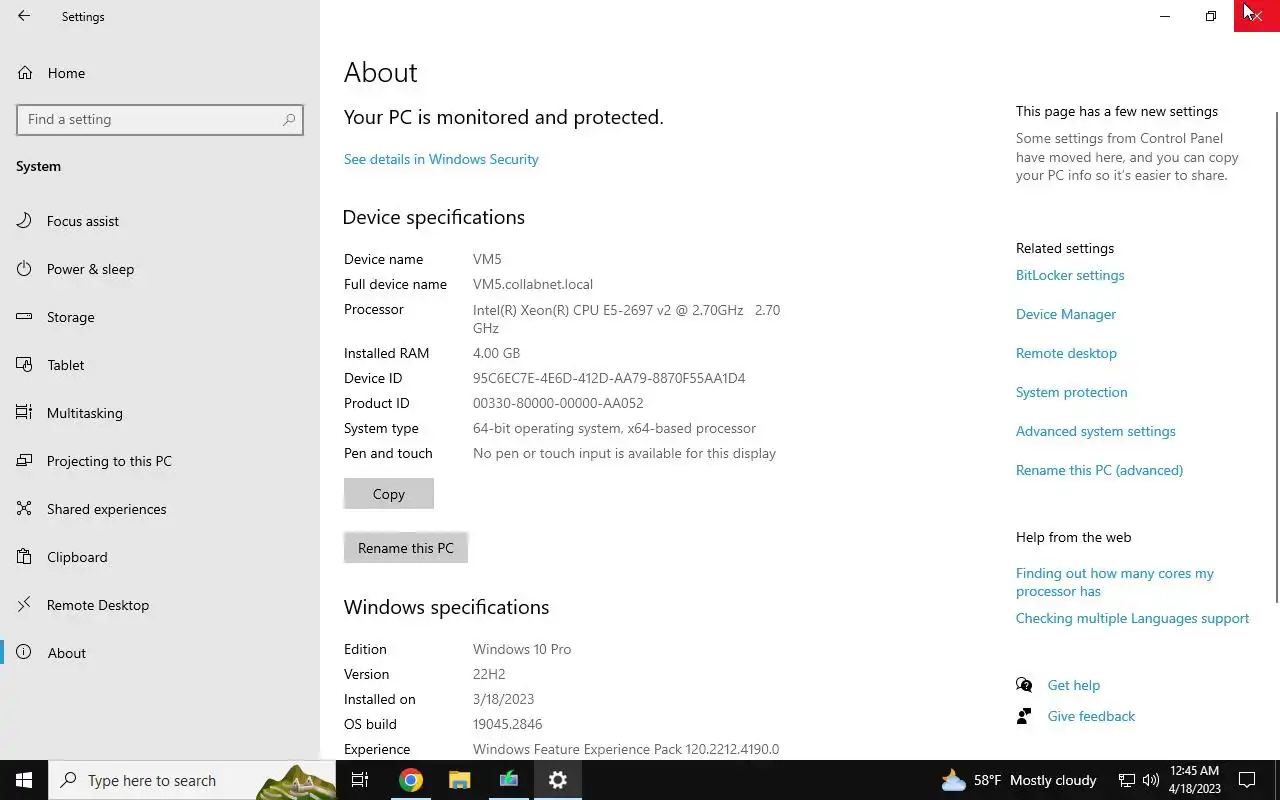Click the Rename this PC button

click(x=406, y=548)
